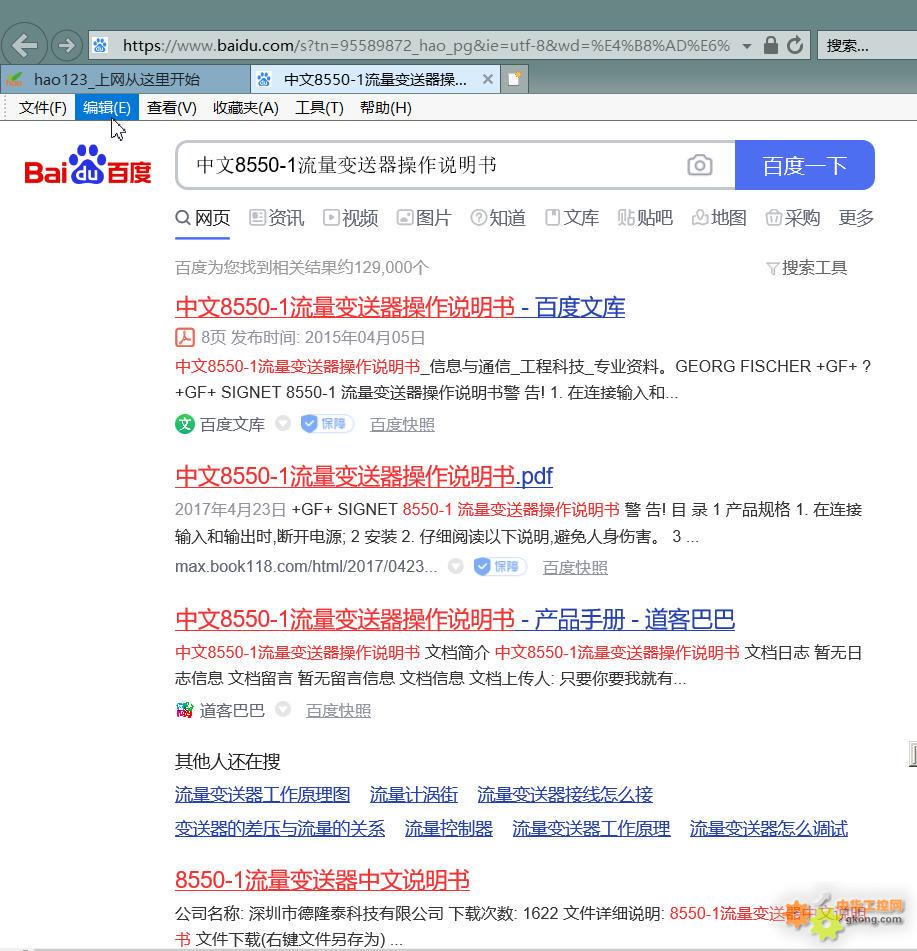Open result 中文8550-1流量变送器操作说明书 - 百度文库

400,307
